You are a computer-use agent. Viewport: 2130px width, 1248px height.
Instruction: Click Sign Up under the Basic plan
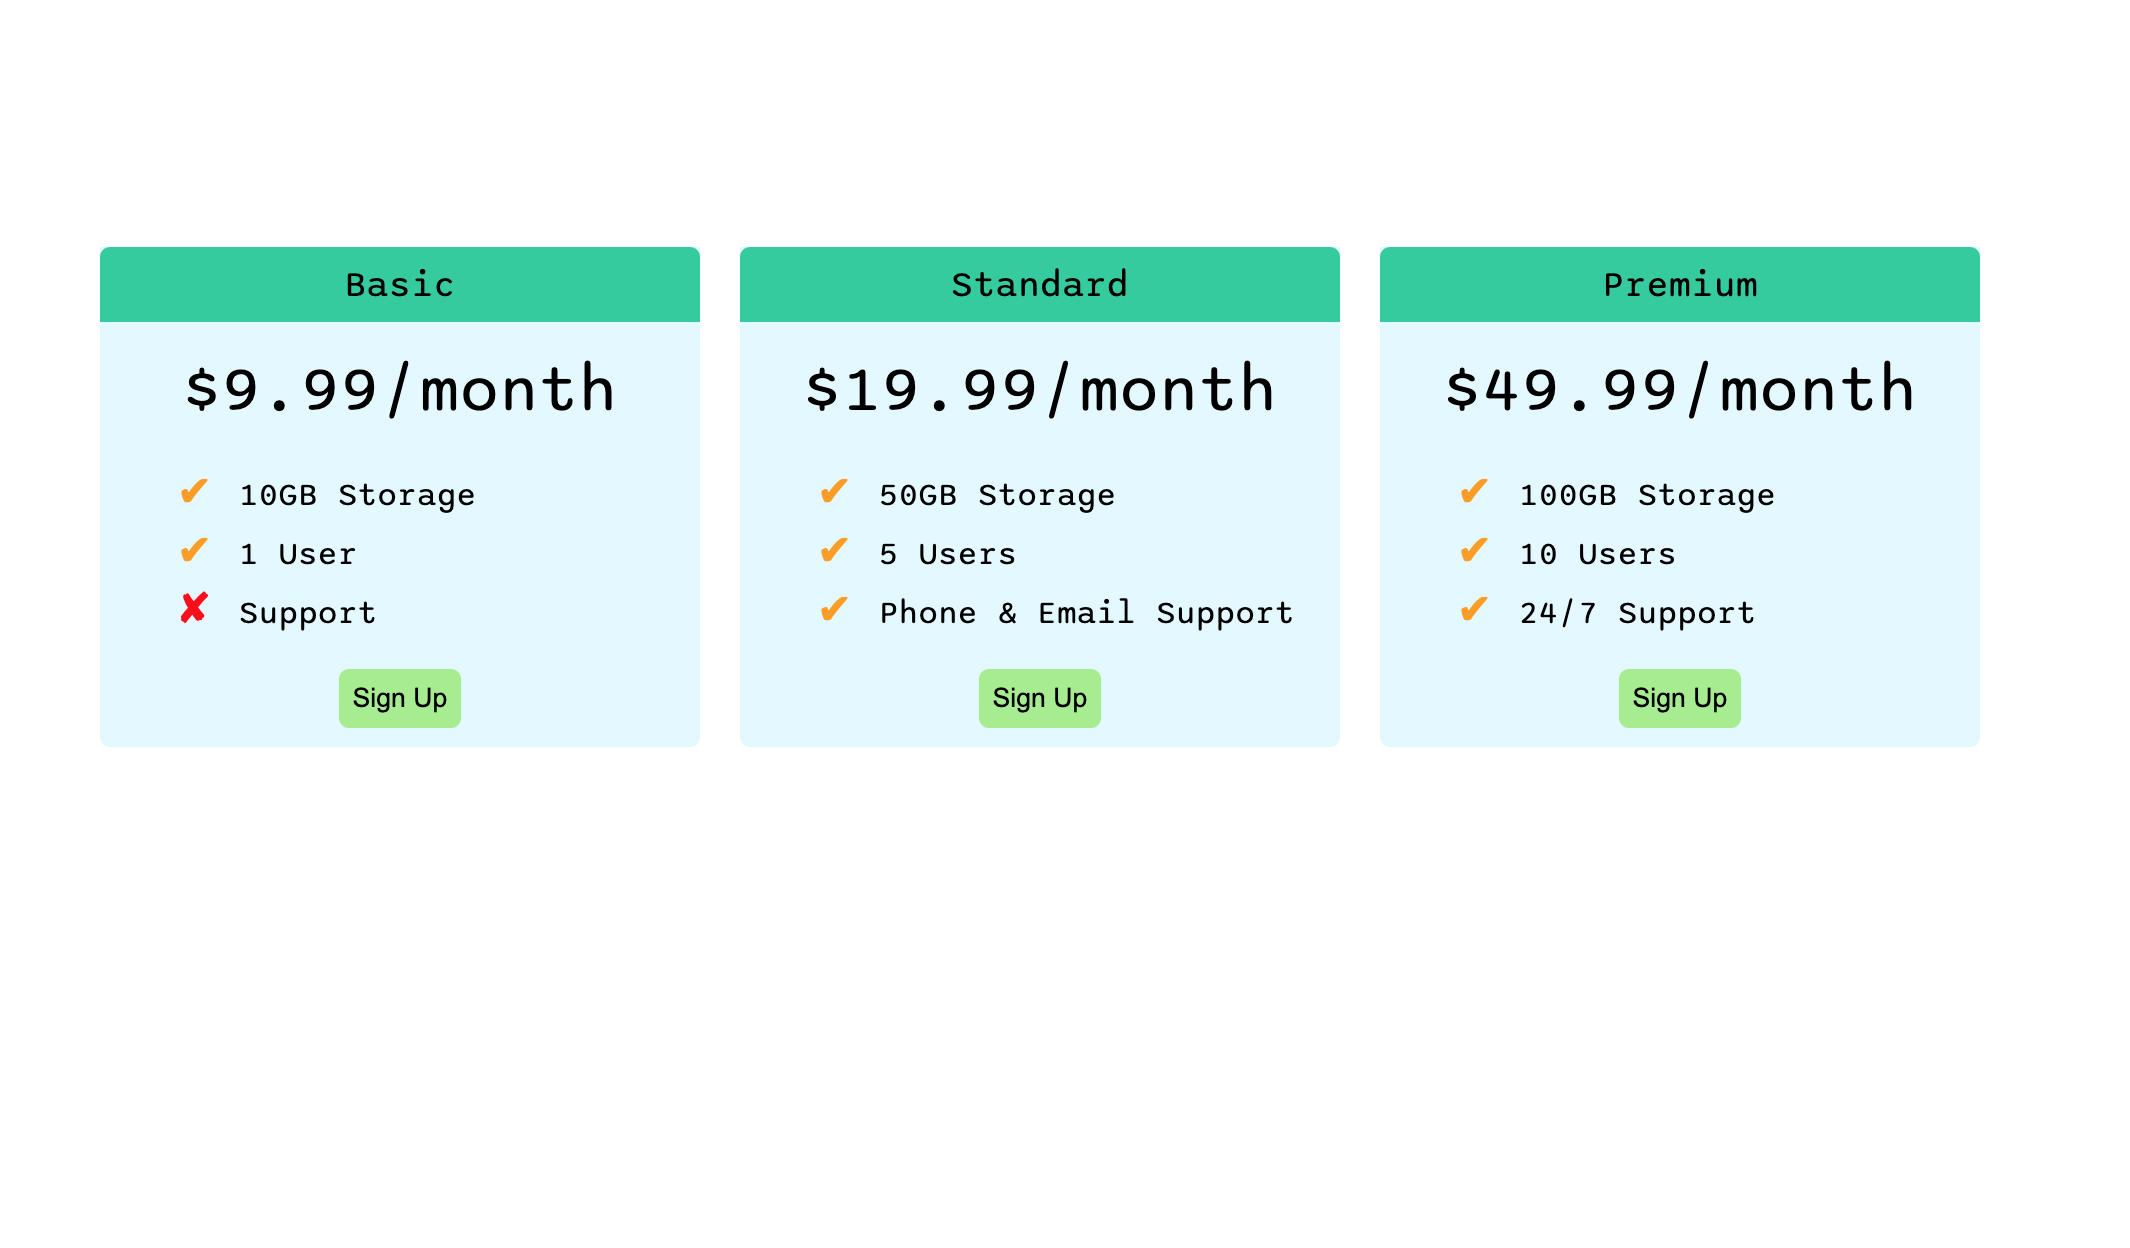[399, 697]
